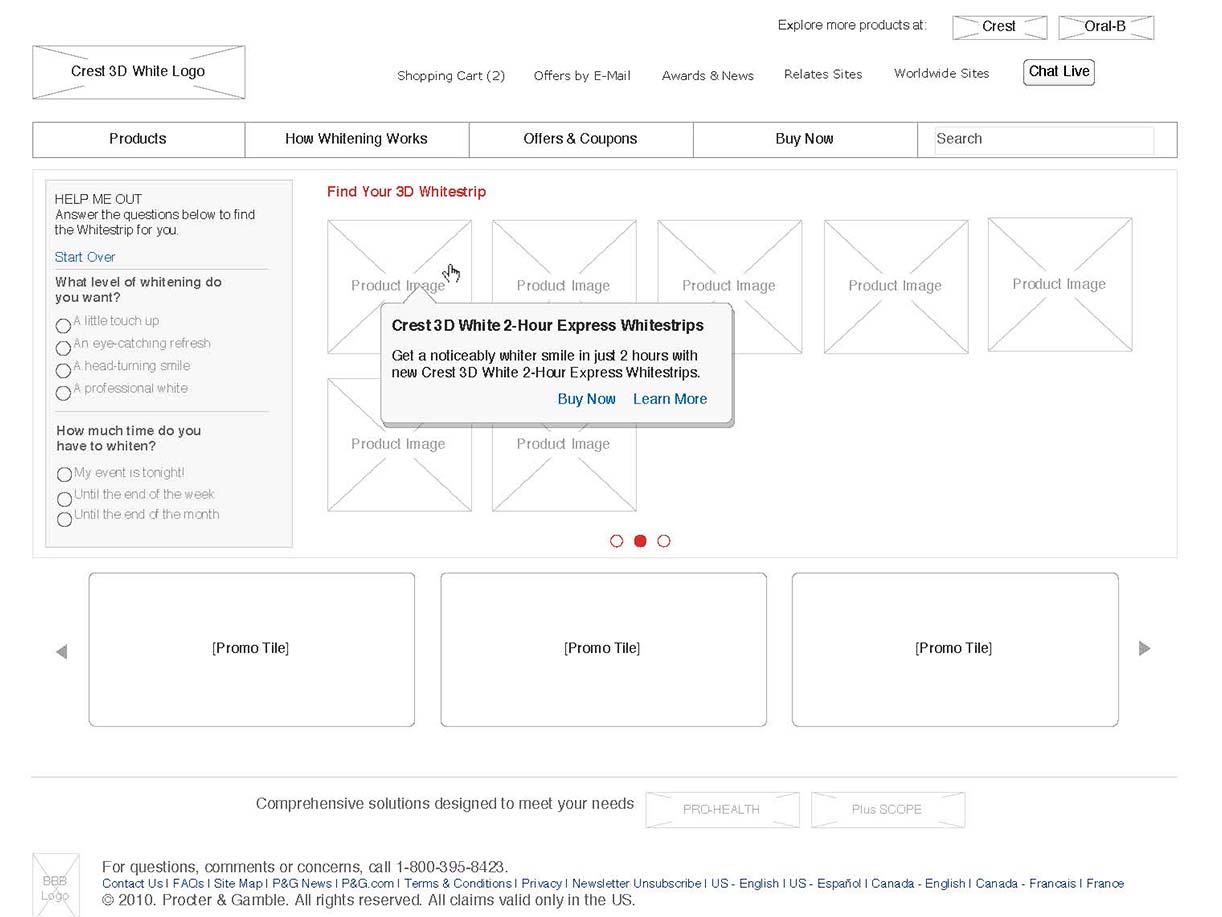Image resolution: width=1222 pixels, height=917 pixels.
Task: Select 'A little touch up' whitening level
Action: click(63, 325)
